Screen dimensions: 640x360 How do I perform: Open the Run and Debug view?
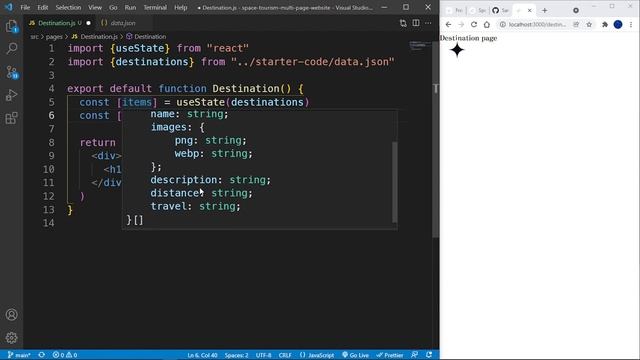pyautogui.click(x=11, y=95)
